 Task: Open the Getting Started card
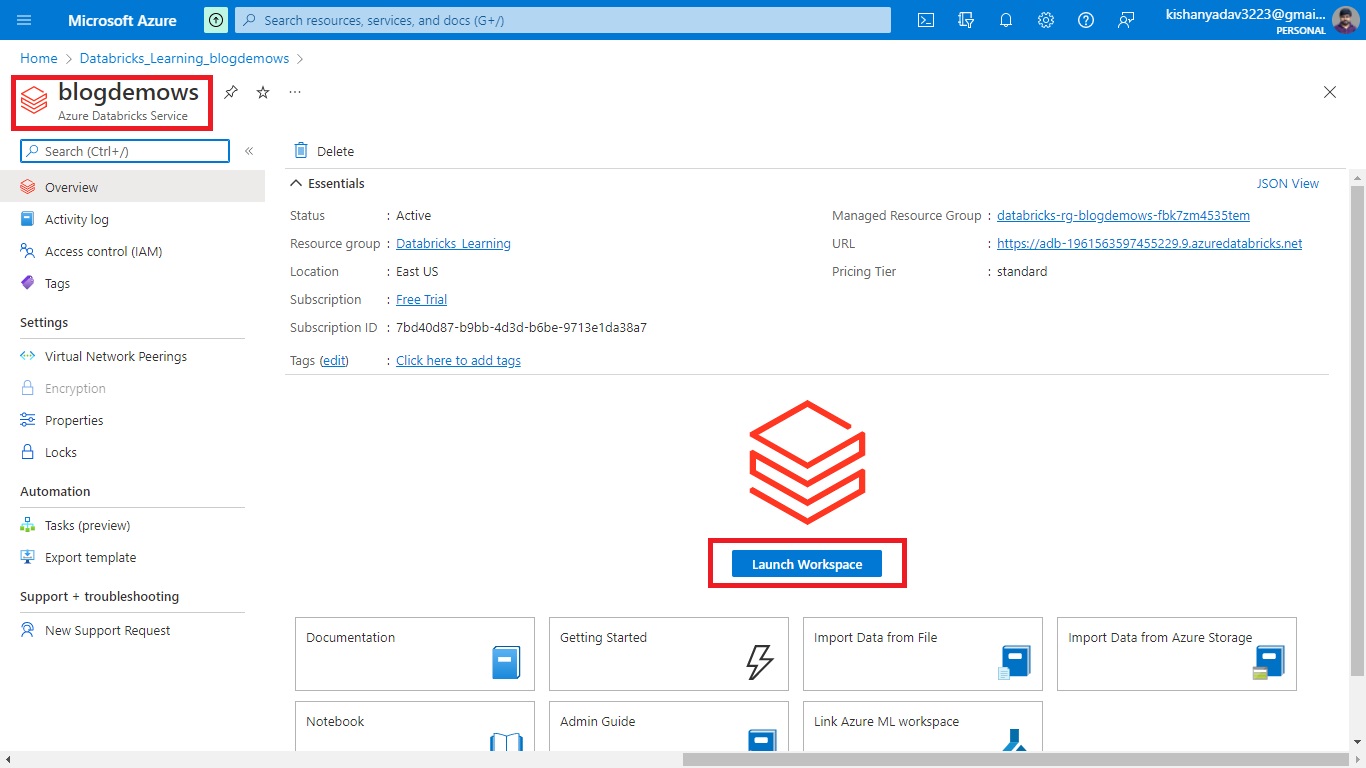pos(669,654)
